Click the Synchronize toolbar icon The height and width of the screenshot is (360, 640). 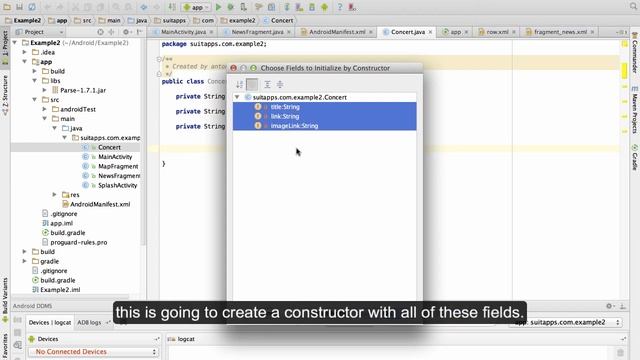[x=32, y=7]
